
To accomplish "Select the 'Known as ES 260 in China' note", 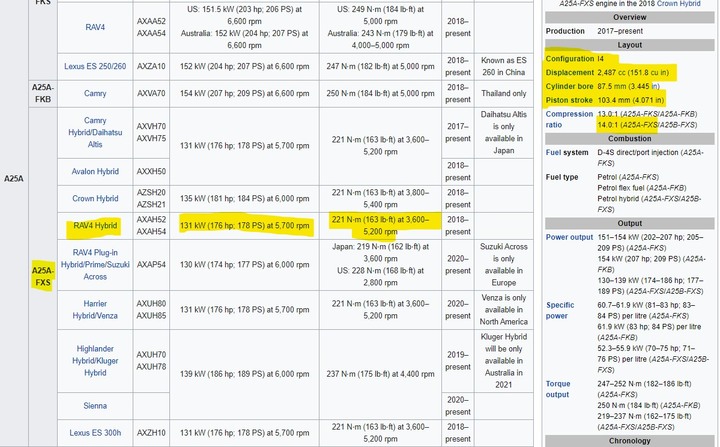I will (x=504, y=66).
